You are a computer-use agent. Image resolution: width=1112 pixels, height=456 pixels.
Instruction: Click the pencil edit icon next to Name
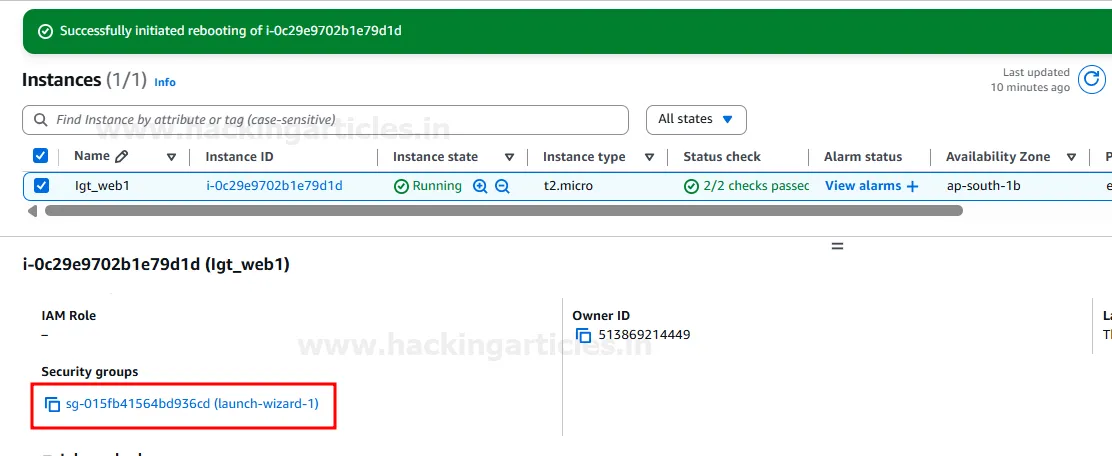tap(122, 156)
